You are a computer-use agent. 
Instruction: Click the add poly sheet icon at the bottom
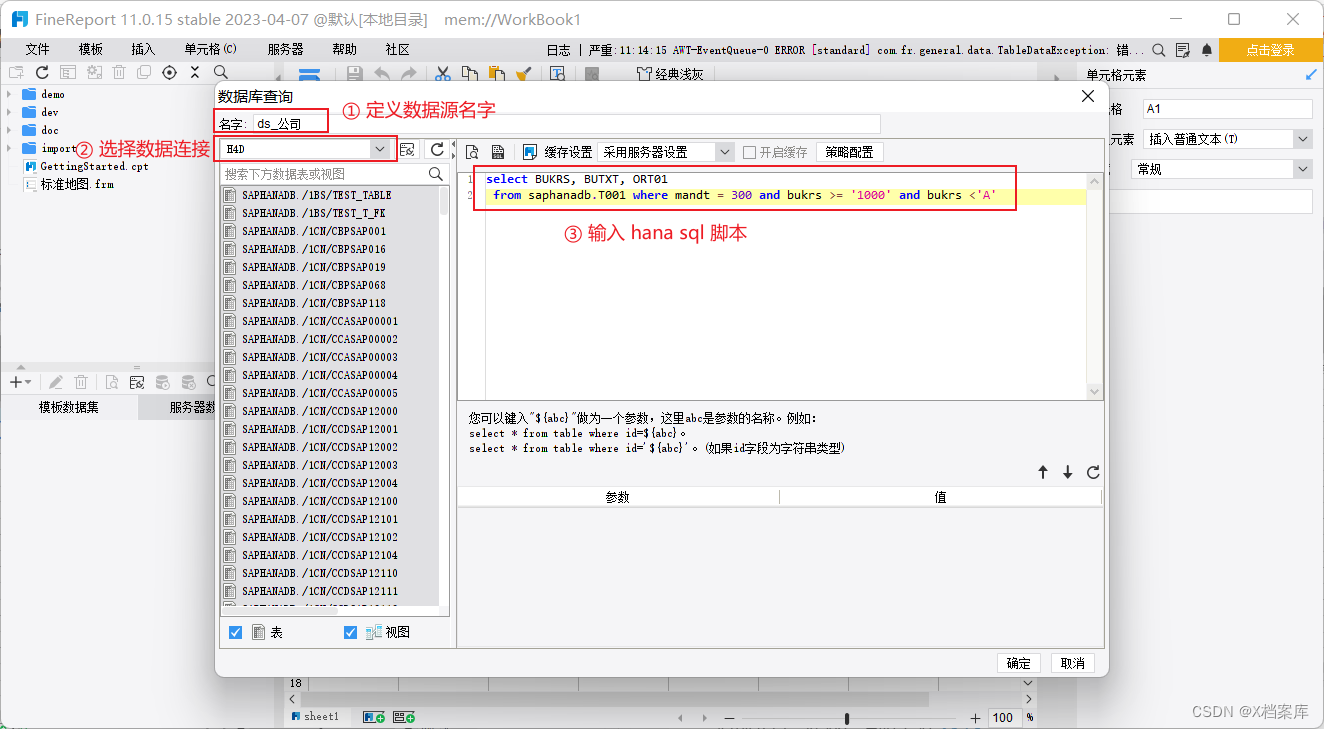(x=404, y=717)
